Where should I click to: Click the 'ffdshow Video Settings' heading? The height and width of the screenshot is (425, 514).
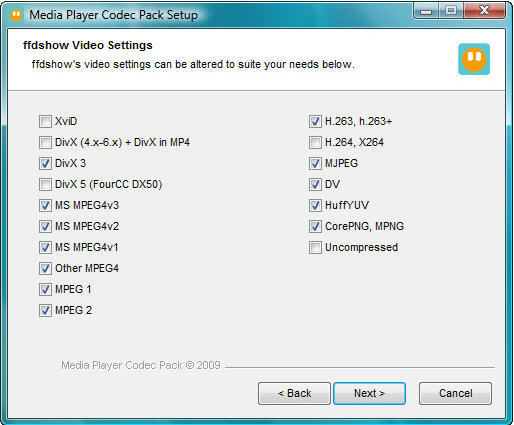tap(88, 45)
